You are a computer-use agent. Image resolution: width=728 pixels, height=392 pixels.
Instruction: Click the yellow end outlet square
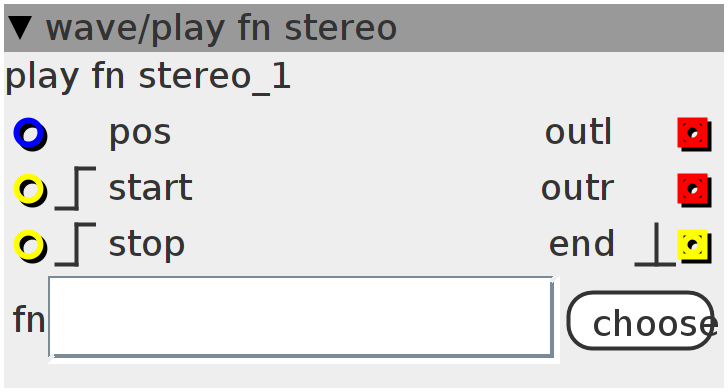pos(694,246)
